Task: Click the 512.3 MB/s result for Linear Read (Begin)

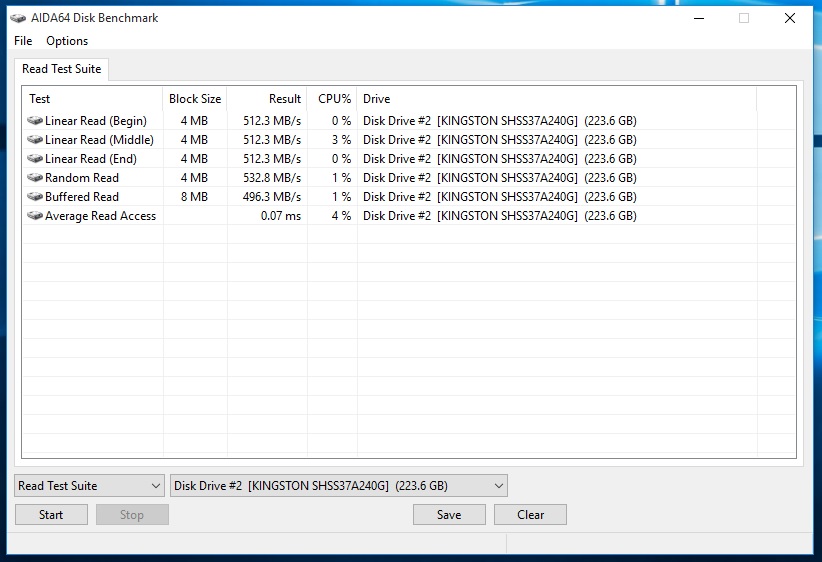Action: [x=272, y=121]
